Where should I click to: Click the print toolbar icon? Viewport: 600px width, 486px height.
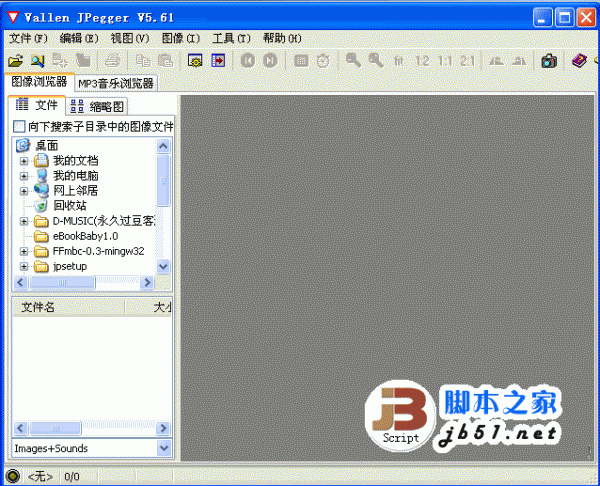(112, 61)
